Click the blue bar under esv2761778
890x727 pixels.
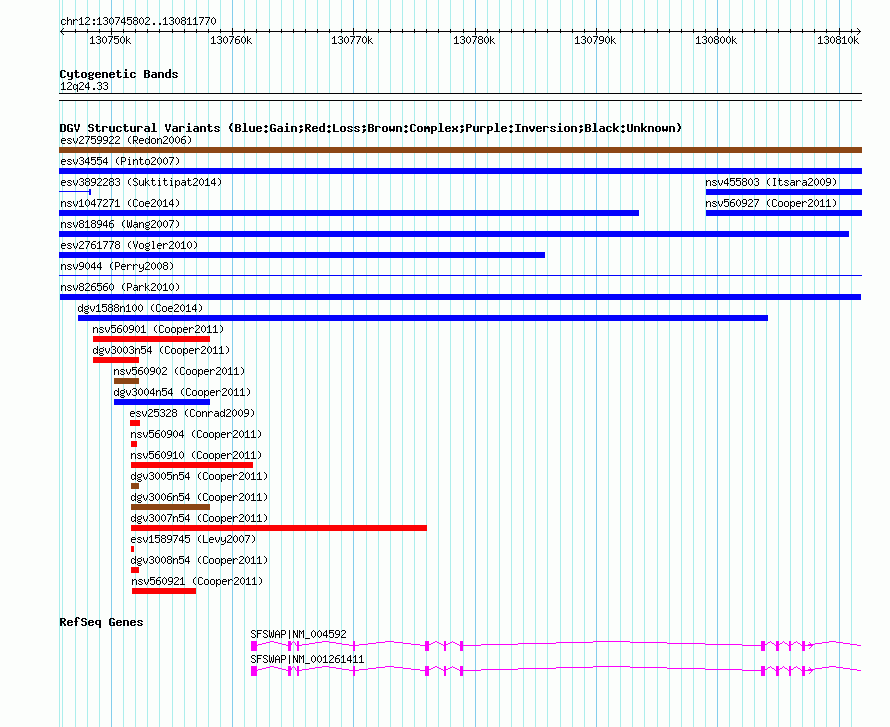click(x=302, y=255)
